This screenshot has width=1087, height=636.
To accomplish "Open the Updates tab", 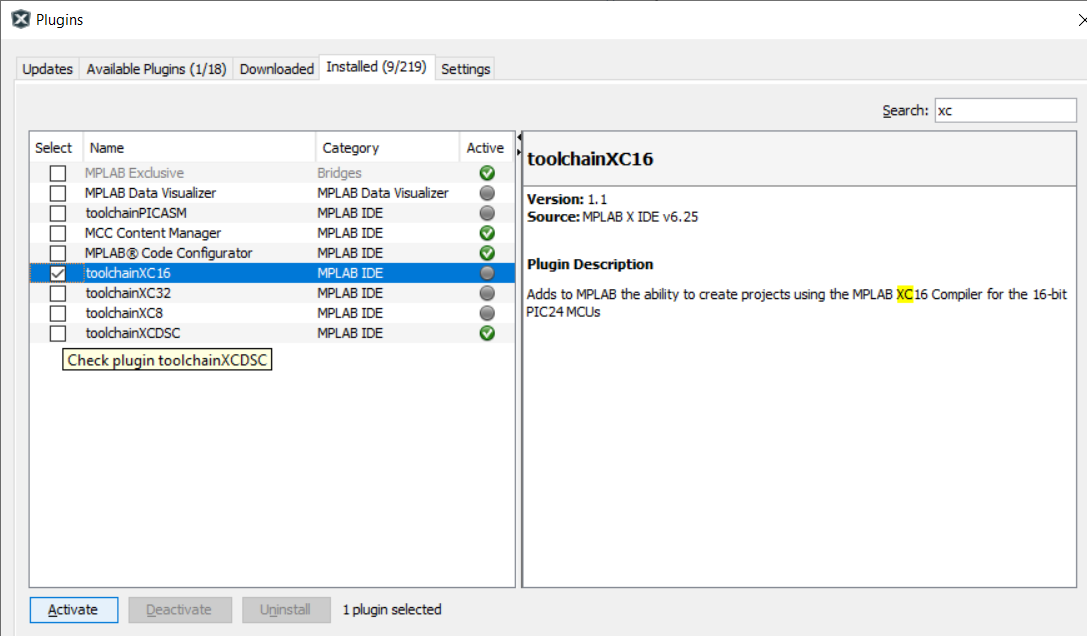I will (48, 69).
